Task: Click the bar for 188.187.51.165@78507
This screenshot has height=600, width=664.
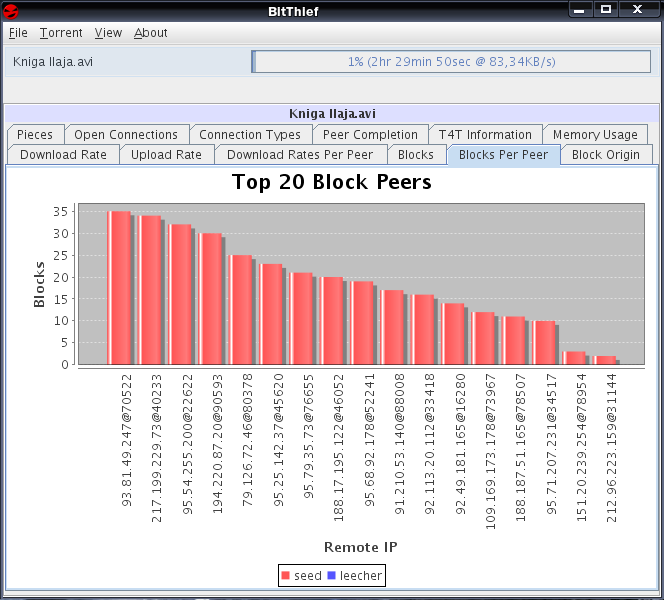Action: pyautogui.click(x=513, y=340)
